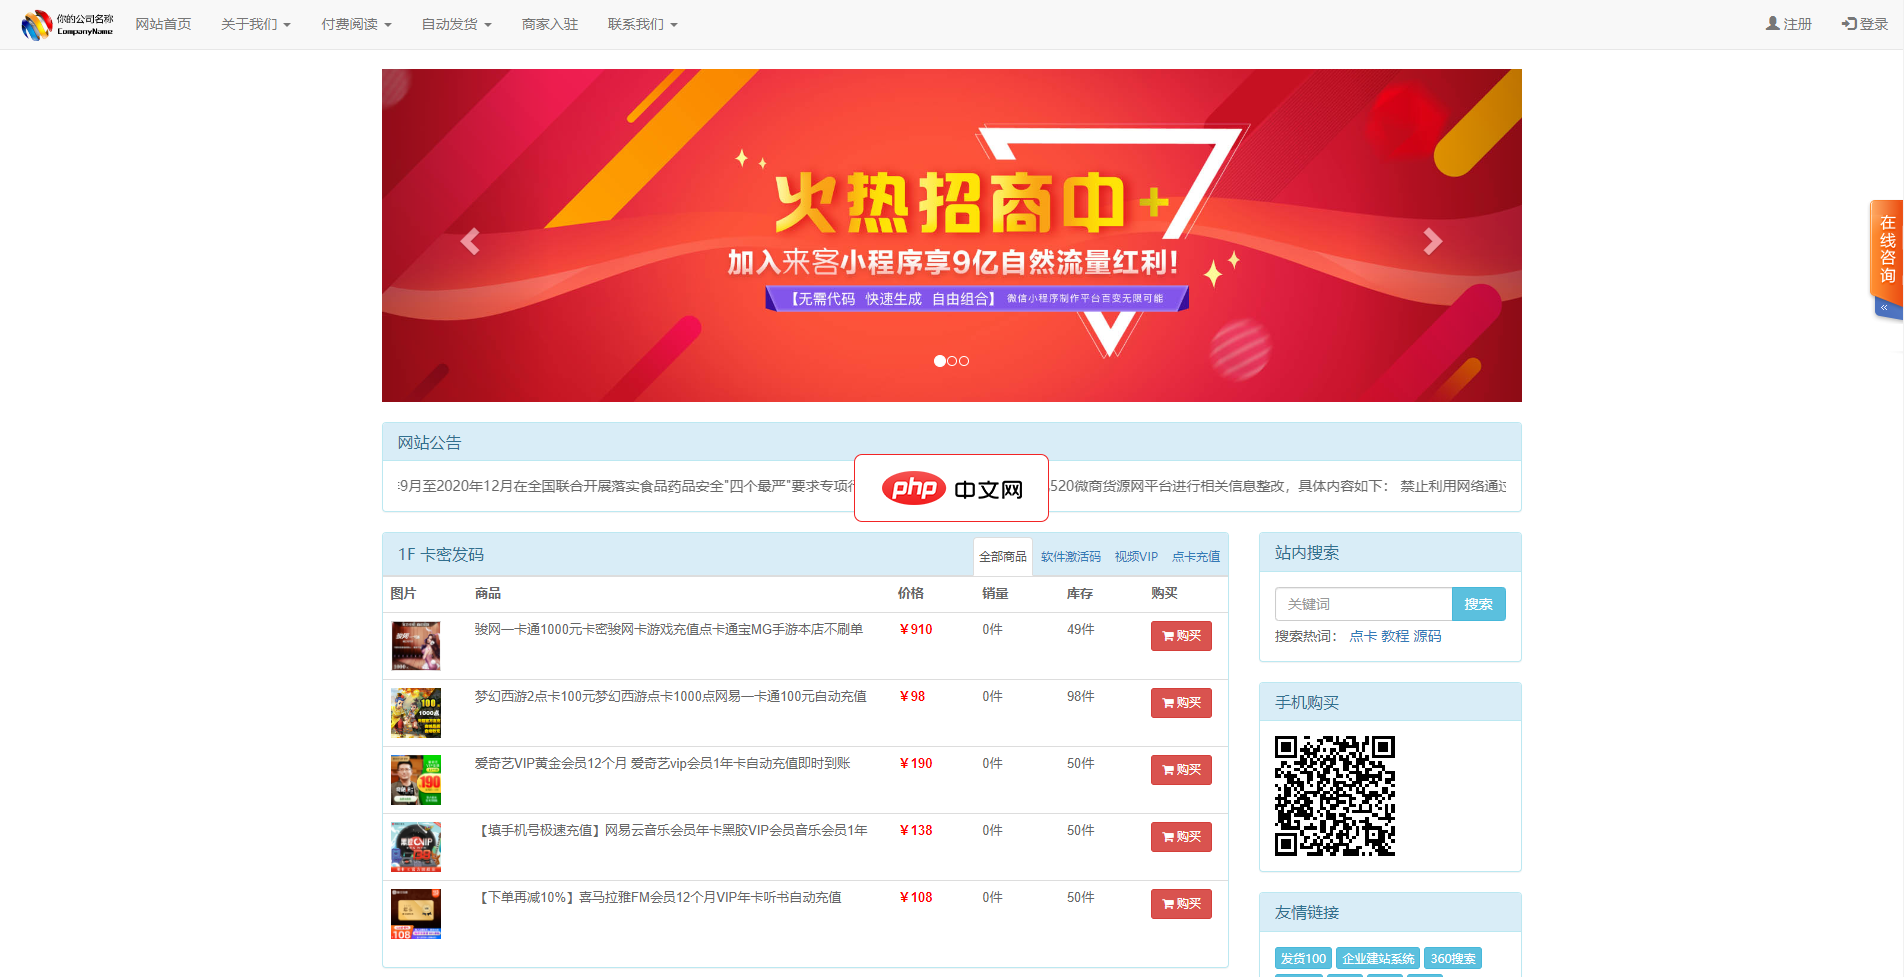Collapse the chat panel with the « arrow
The width and height of the screenshot is (1904, 977).
(1886, 308)
